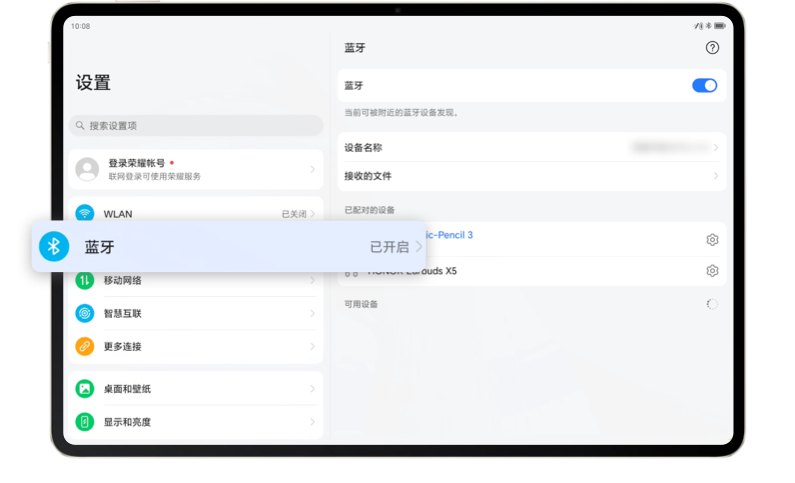The height and width of the screenshot is (483, 795).
Task: Tap the Bluetooth status bar icon
Action: click(x=708, y=26)
